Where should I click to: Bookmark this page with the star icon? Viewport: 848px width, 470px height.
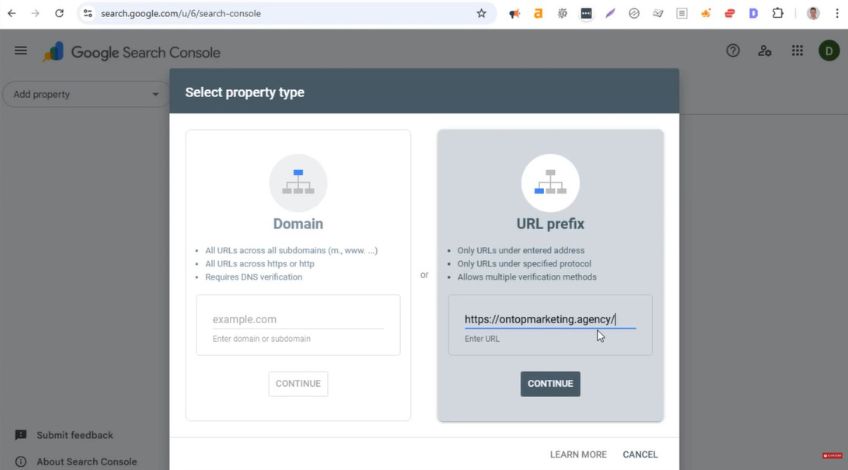[481, 14]
